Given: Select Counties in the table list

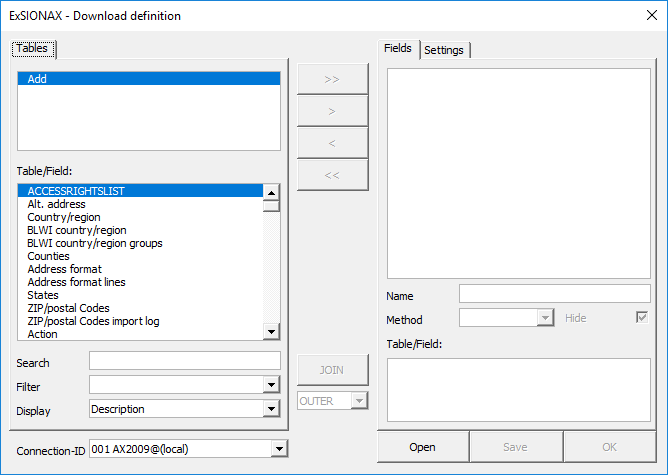Looking at the screenshot, I should [140, 256].
